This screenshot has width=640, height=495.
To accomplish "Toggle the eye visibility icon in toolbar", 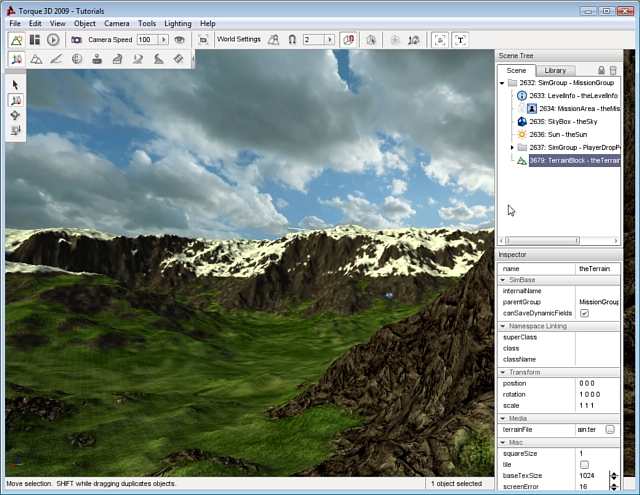I will [180, 39].
